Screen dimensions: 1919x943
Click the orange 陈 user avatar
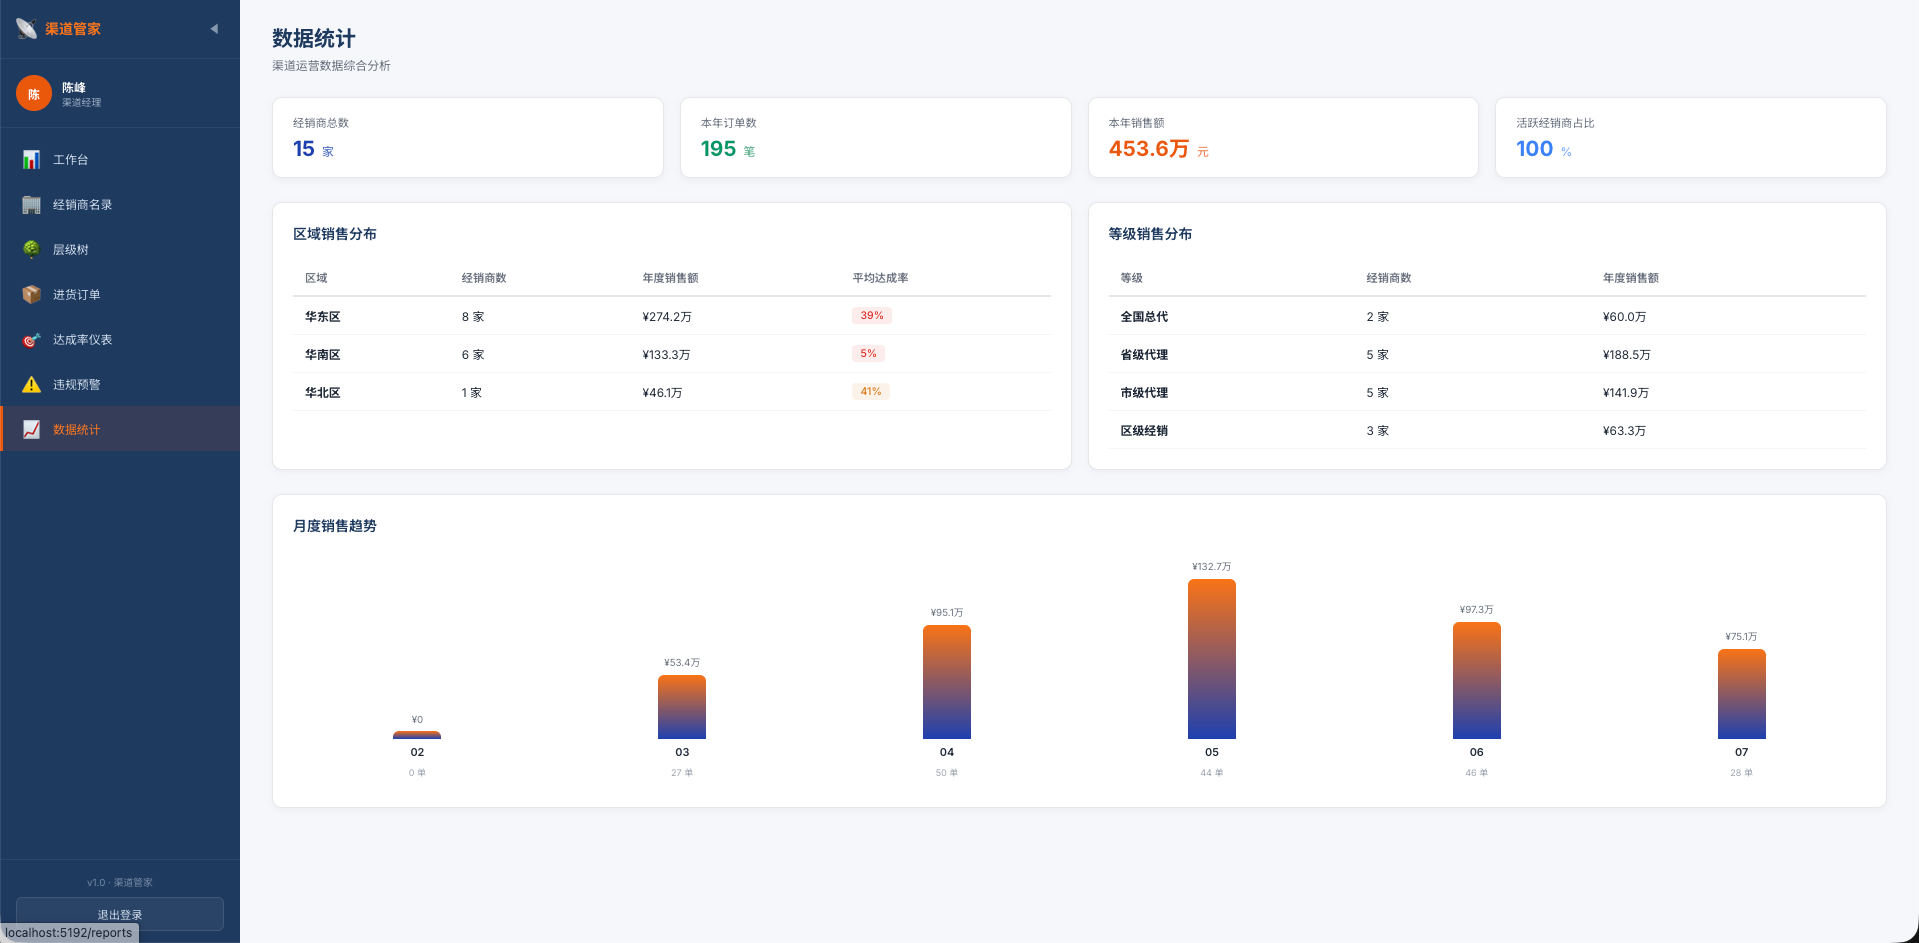(x=34, y=94)
